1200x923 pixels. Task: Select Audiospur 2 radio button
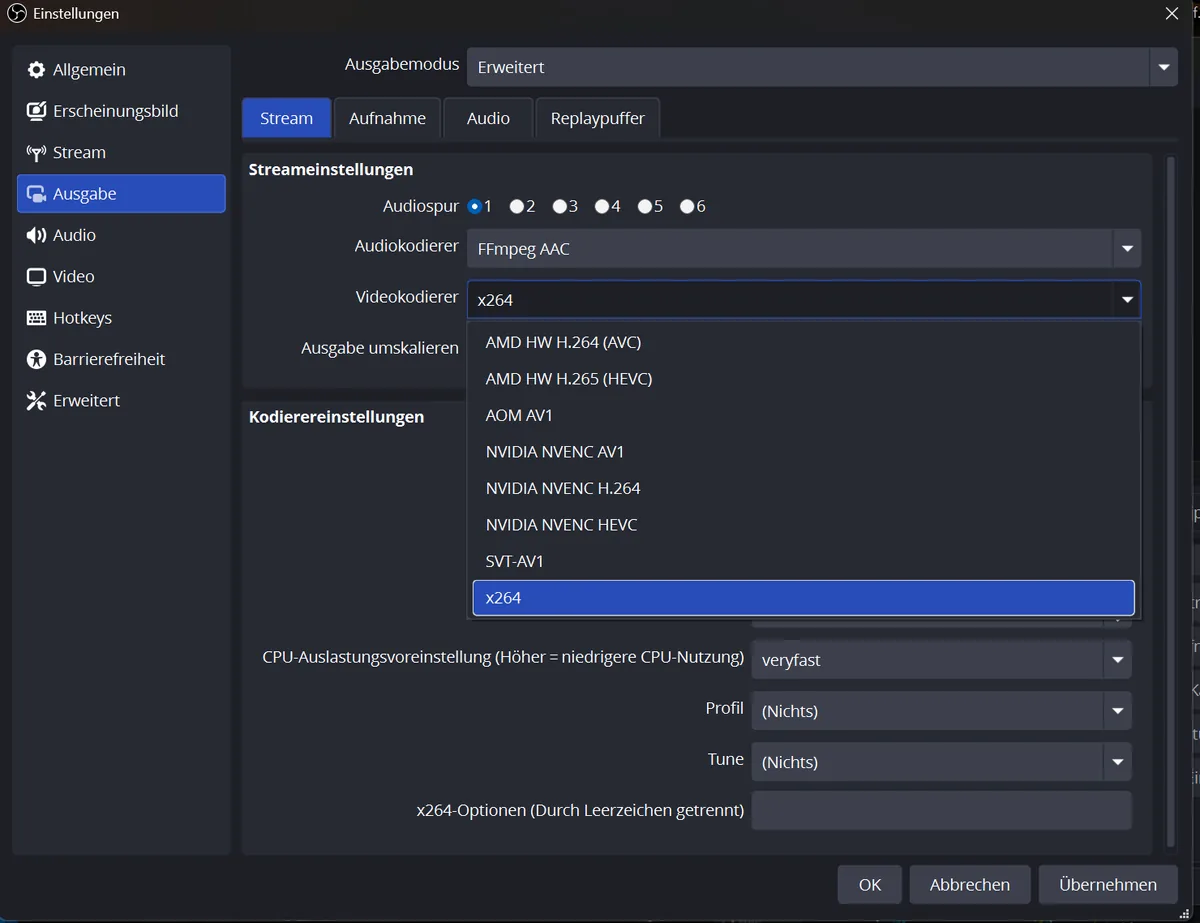point(517,206)
